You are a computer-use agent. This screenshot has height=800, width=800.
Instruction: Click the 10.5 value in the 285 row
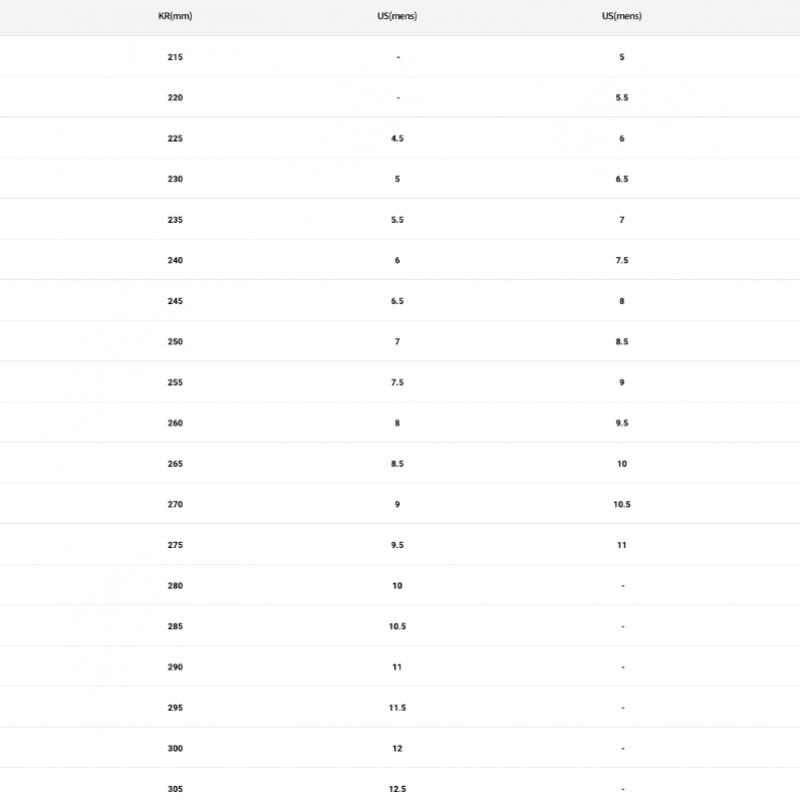(397, 627)
